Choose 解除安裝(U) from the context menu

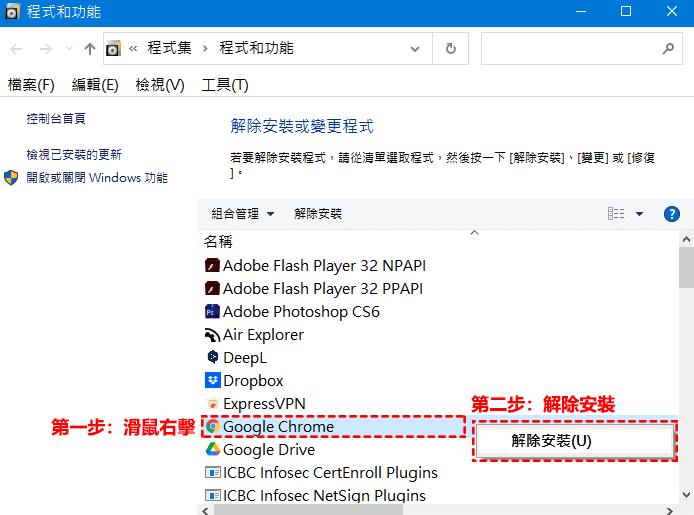pyautogui.click(x=574, y=441)
